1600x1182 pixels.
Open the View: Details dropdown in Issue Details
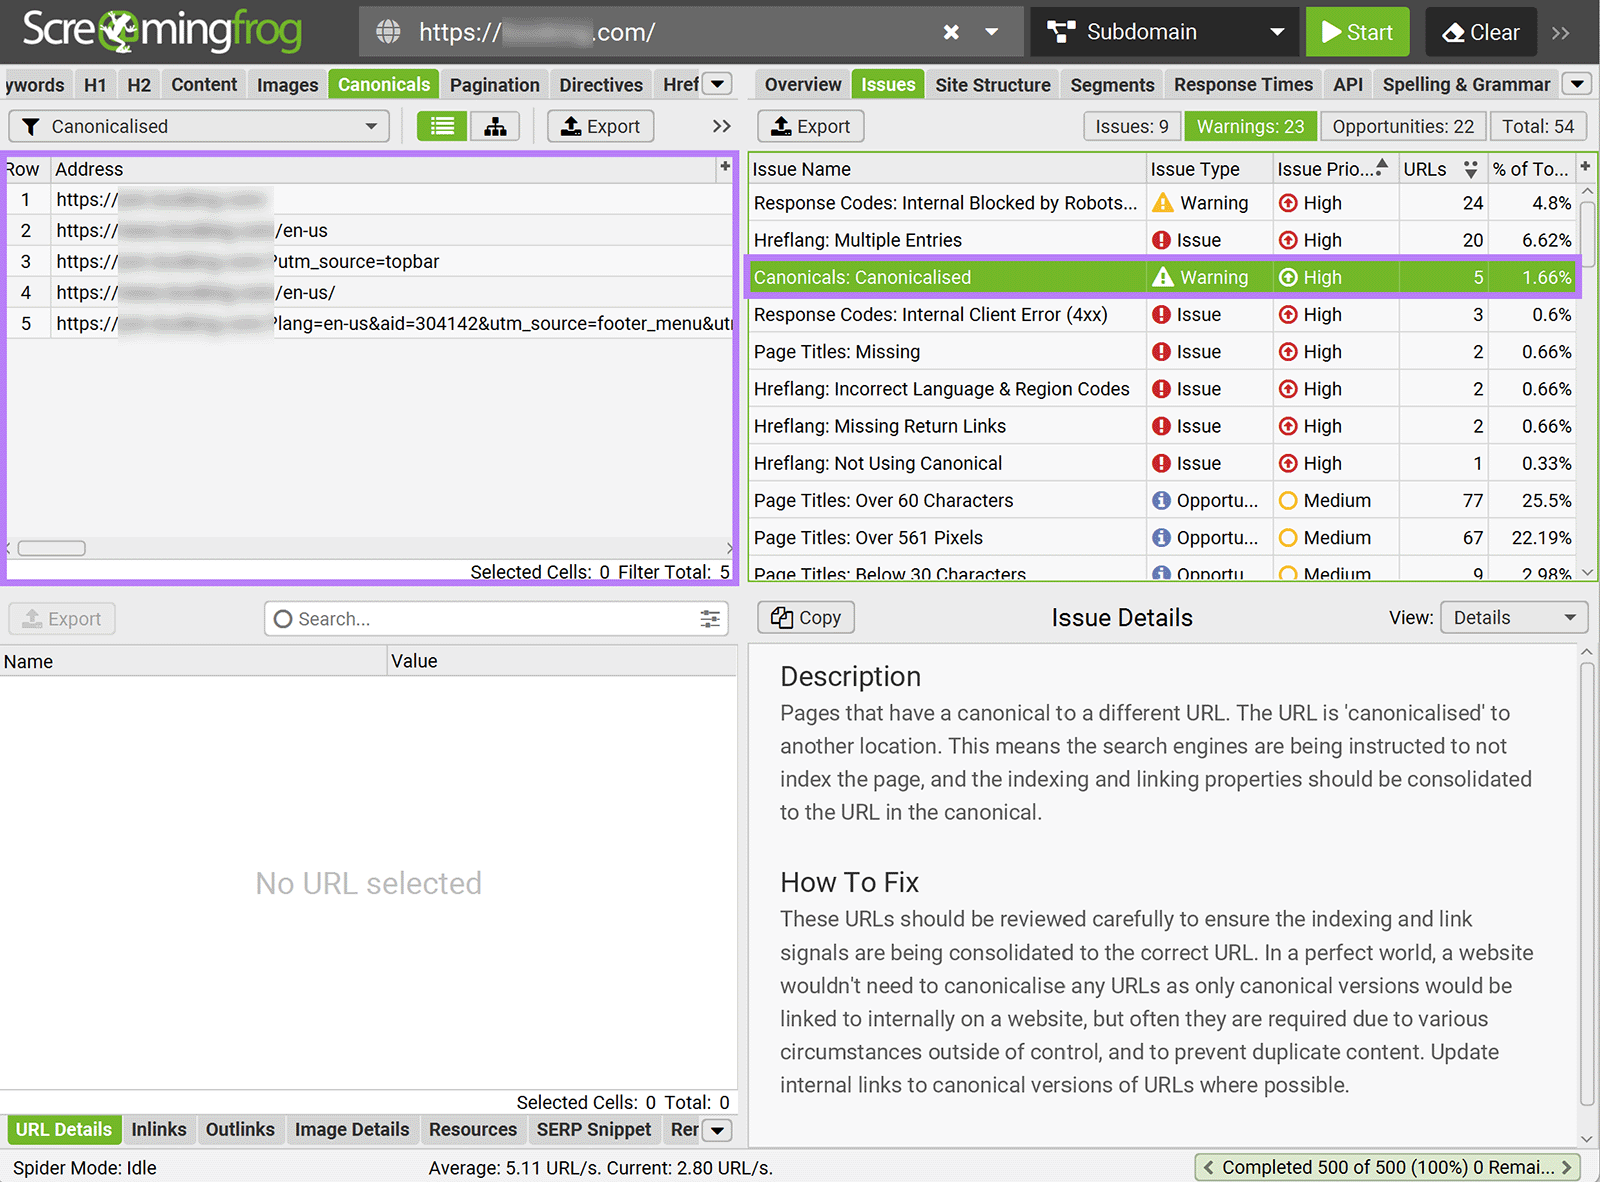(x=1512, y=617)
